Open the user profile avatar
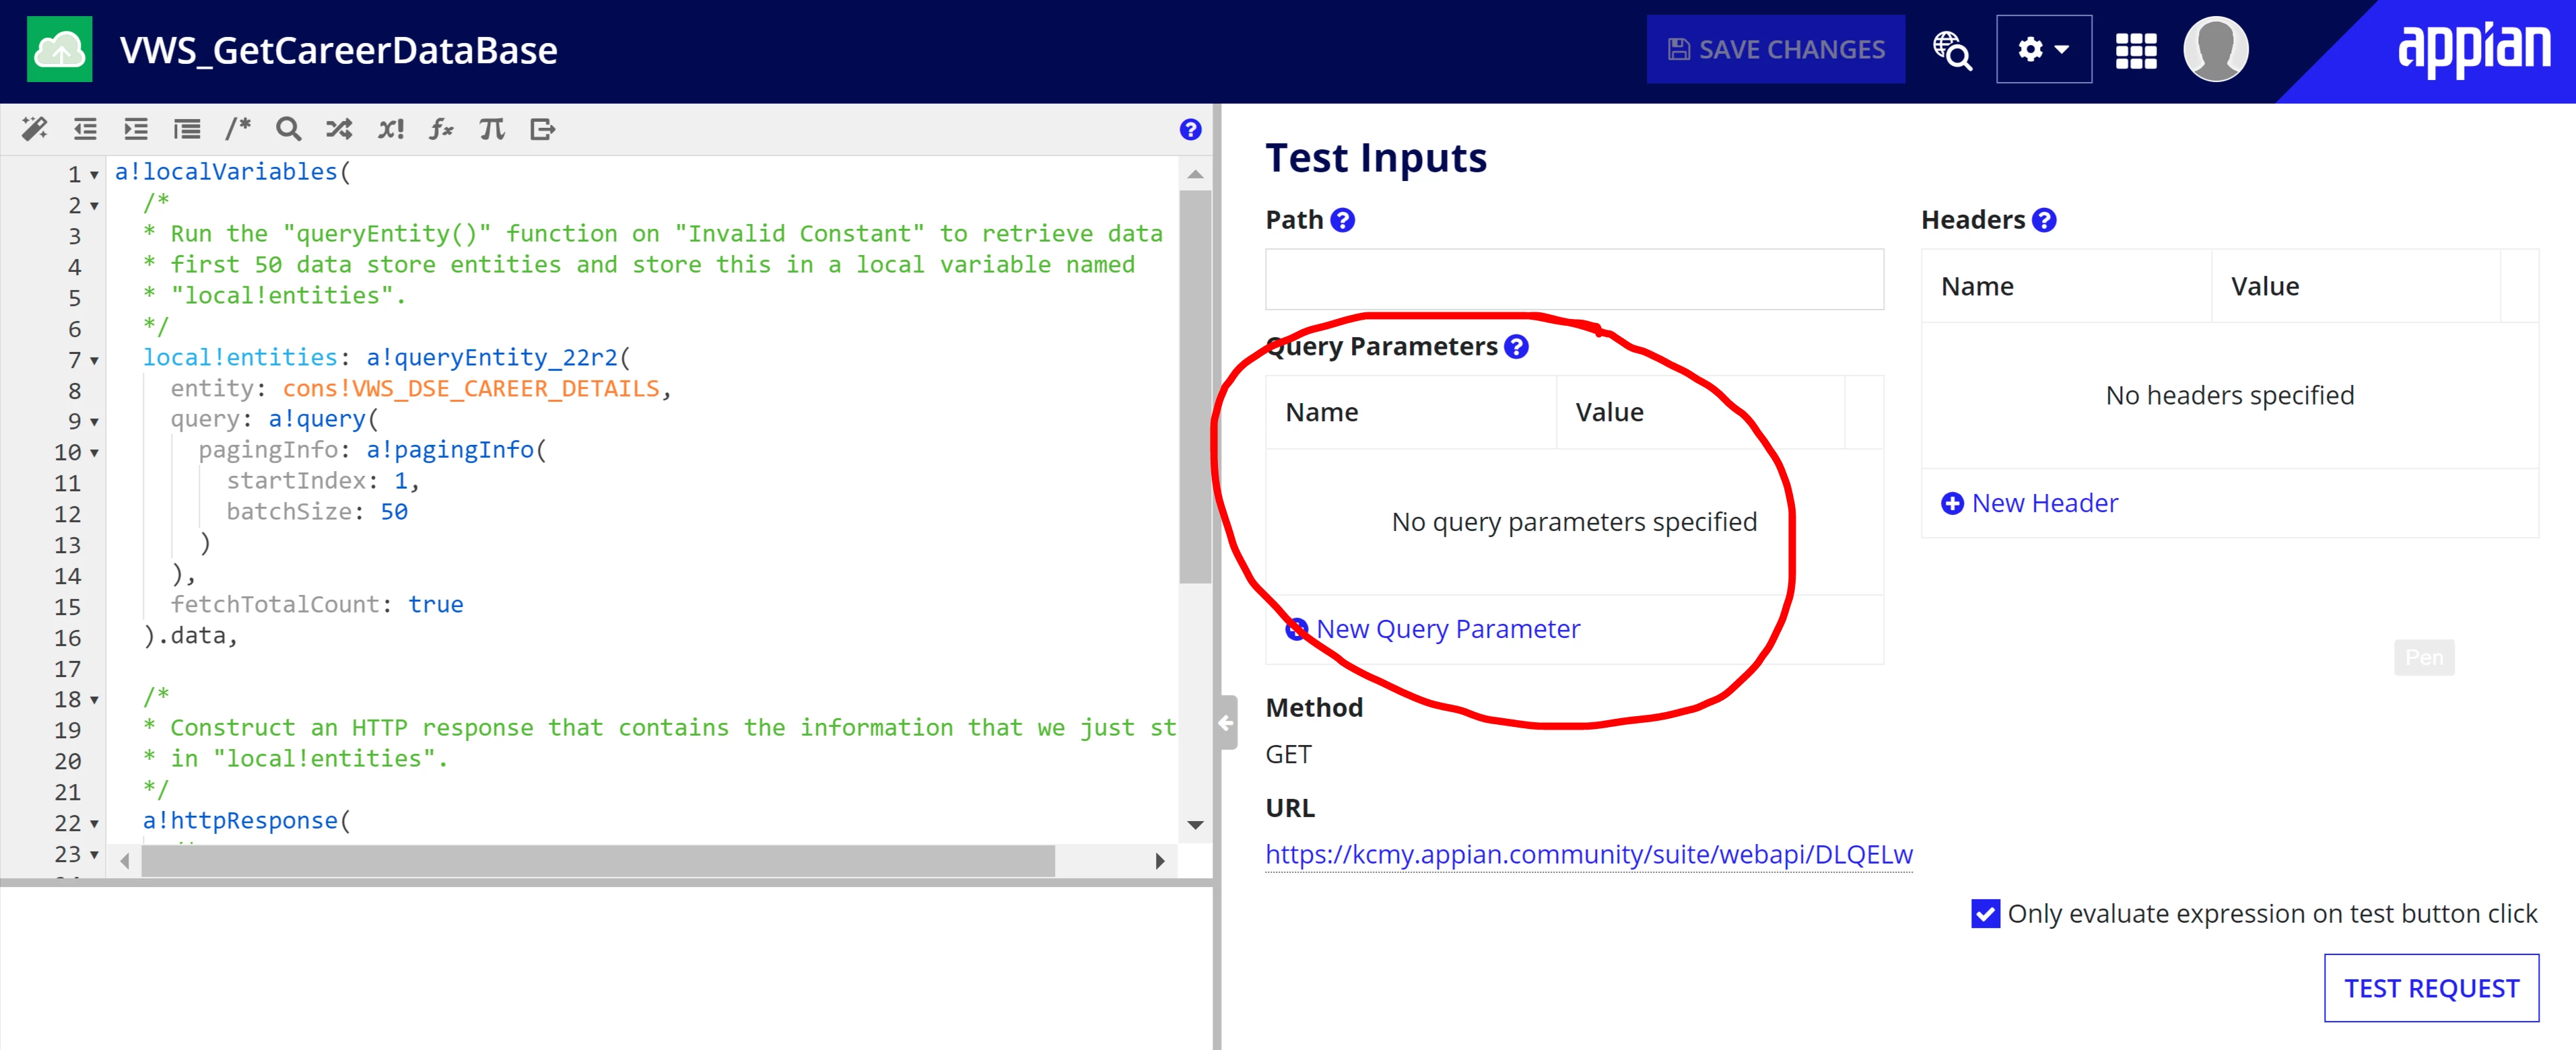 2215,49
